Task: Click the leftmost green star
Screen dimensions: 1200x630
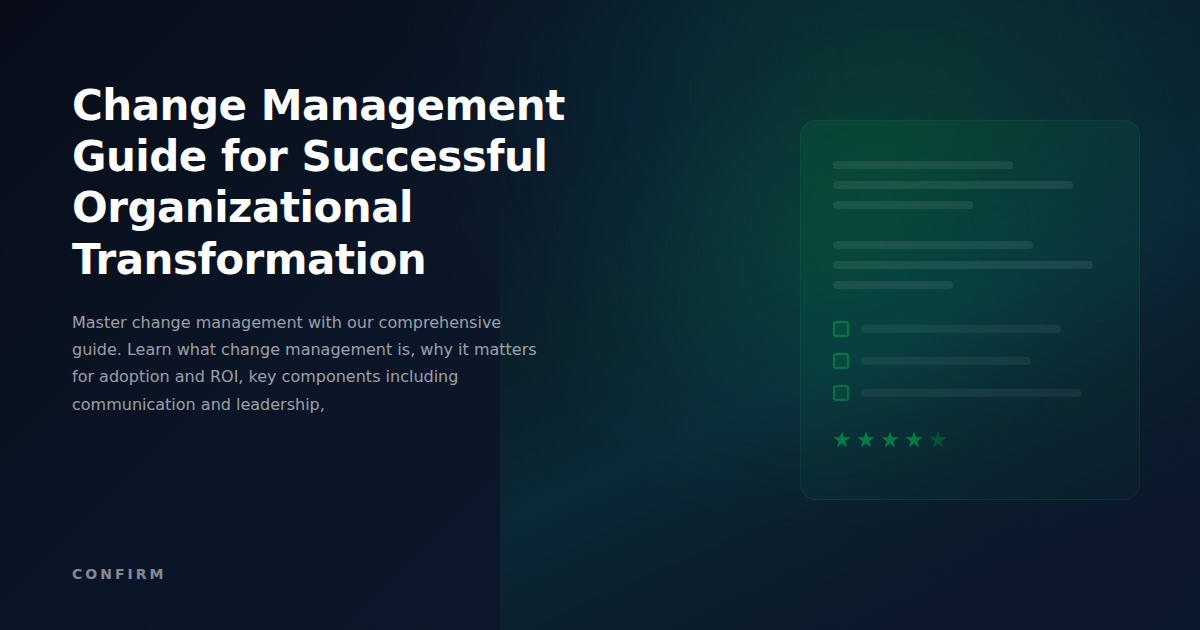Action: [x=840, y=438]
